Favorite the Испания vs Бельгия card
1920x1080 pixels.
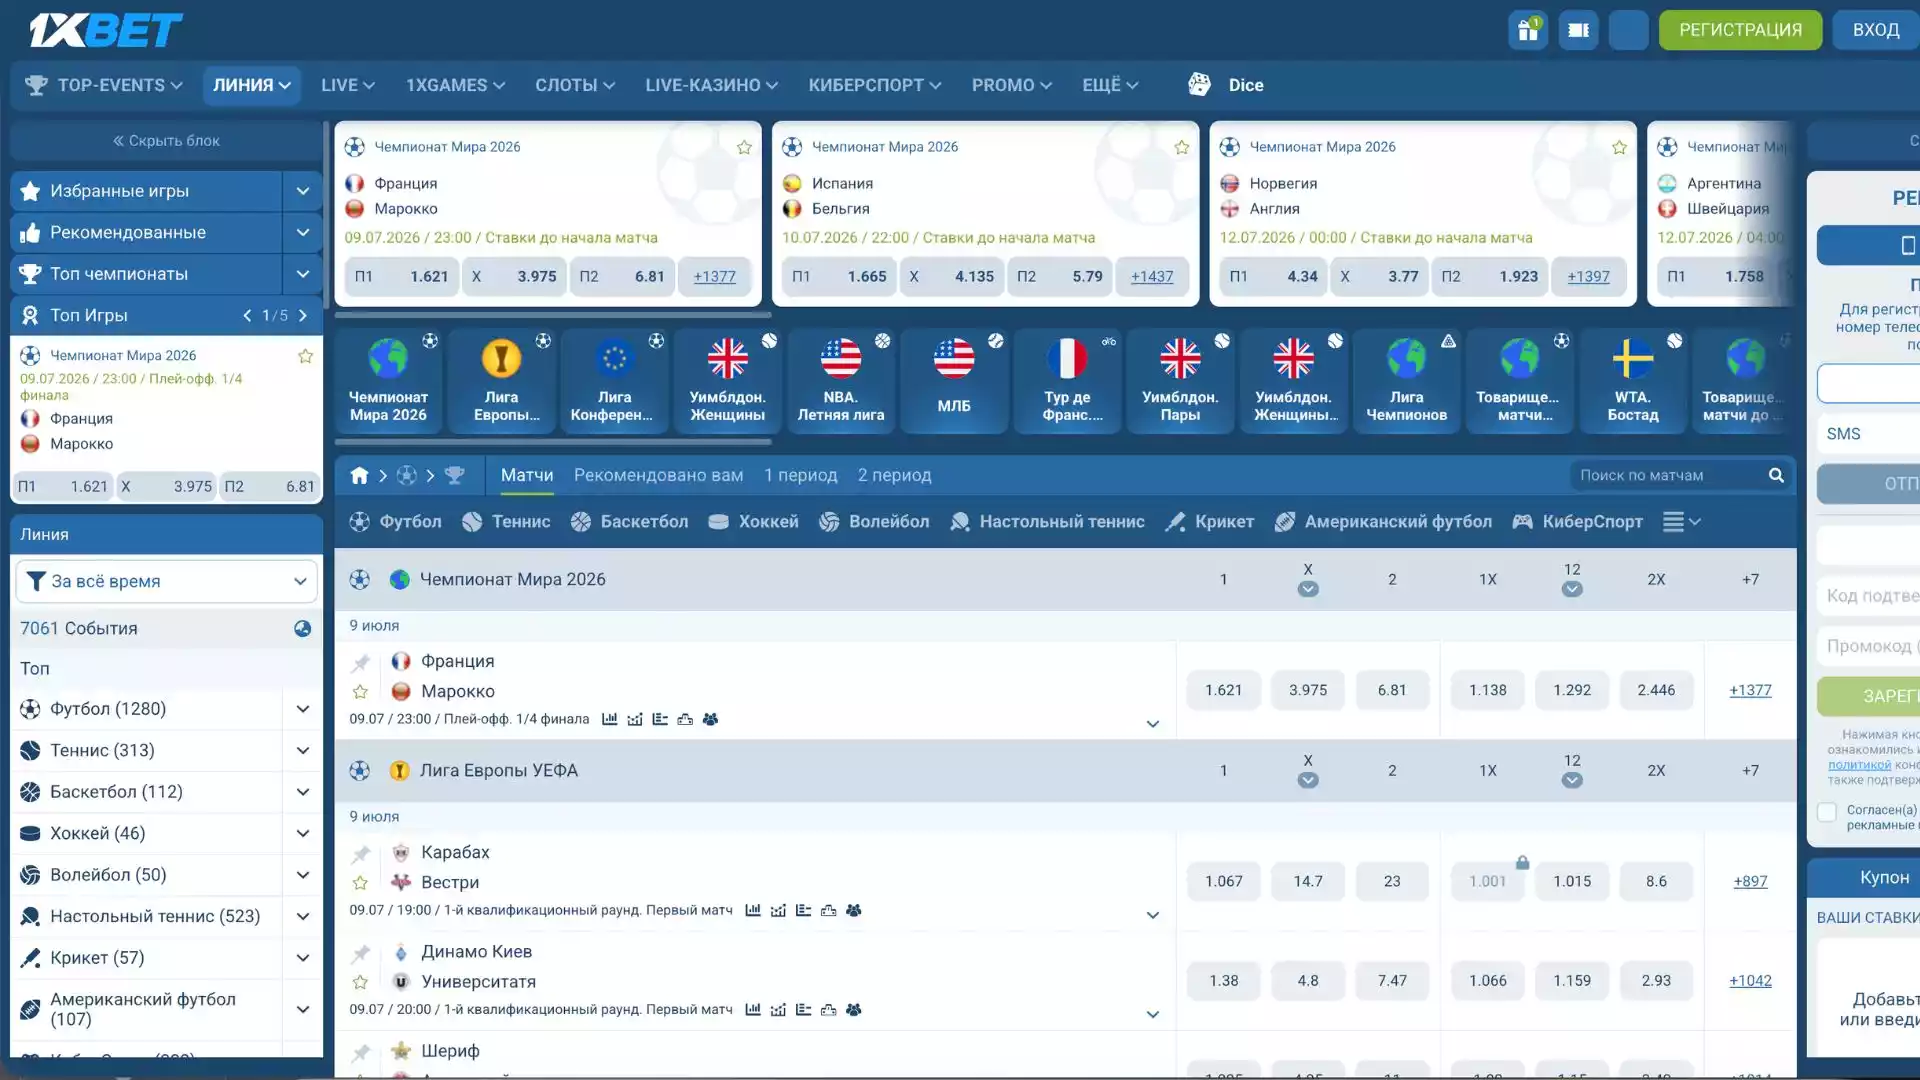click(1182, 147)
